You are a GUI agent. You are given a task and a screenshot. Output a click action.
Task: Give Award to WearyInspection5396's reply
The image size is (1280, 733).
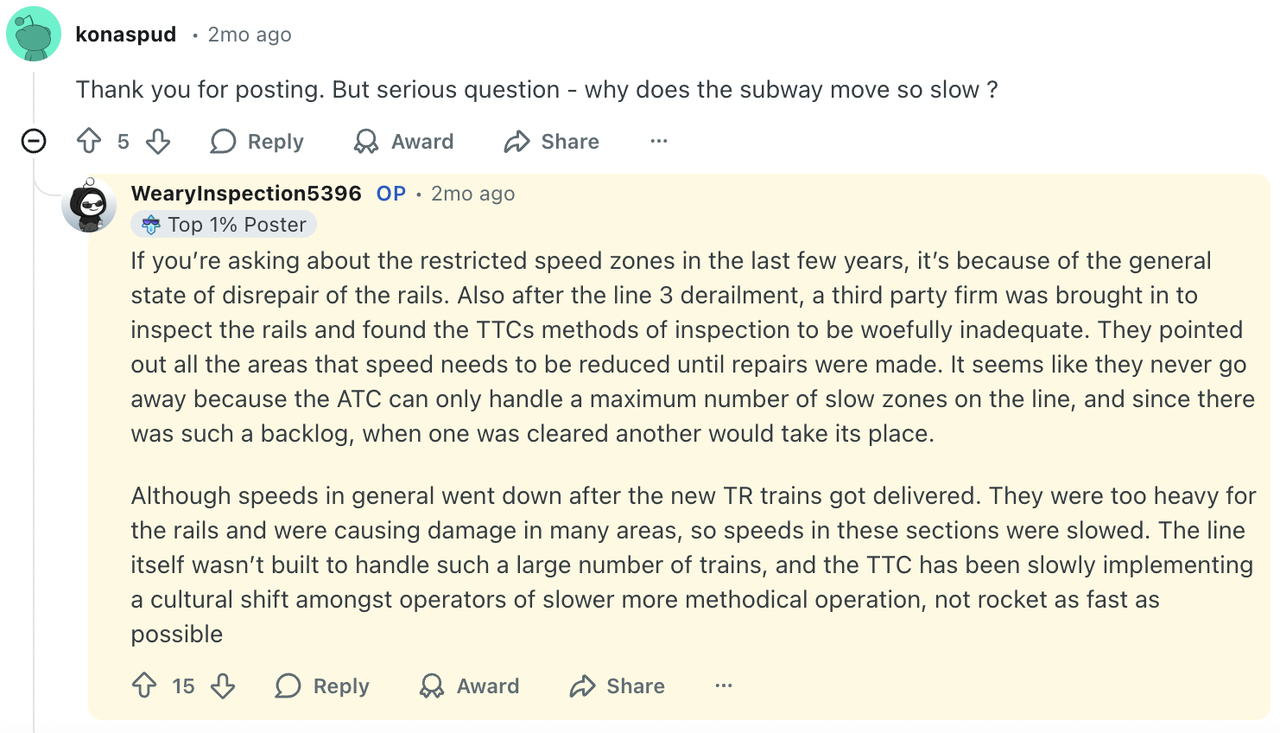click(469, 686)
